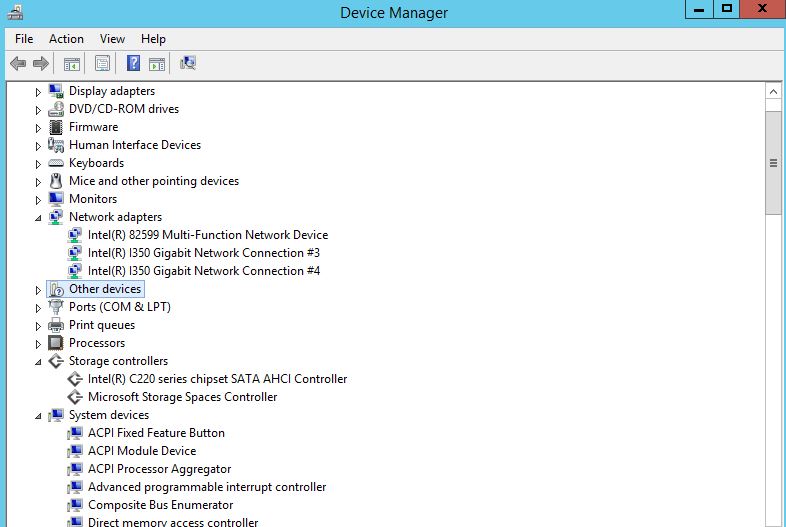Expand the Processors node

point(38,344)
